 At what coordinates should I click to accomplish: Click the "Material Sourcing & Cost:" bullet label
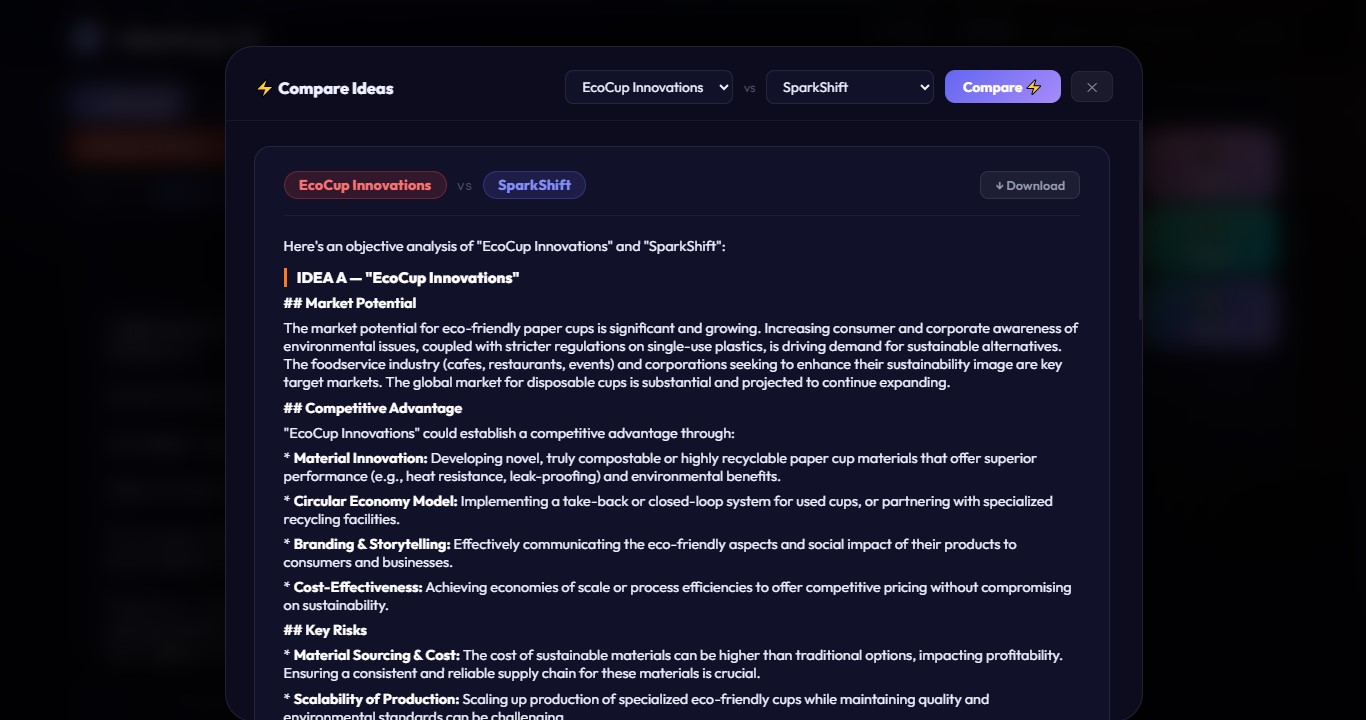(x=377, y=655)
